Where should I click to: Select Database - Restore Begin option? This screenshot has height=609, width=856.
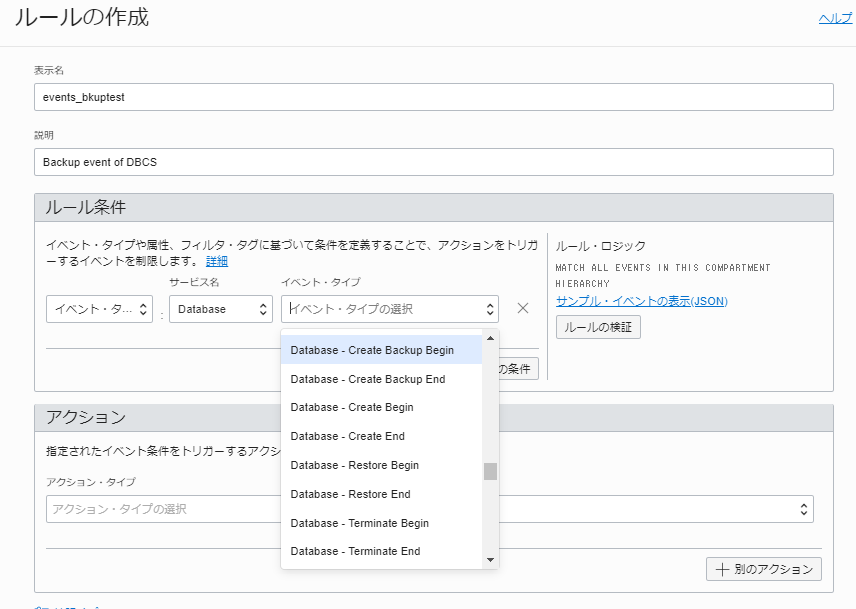click(x=382, y=465)
